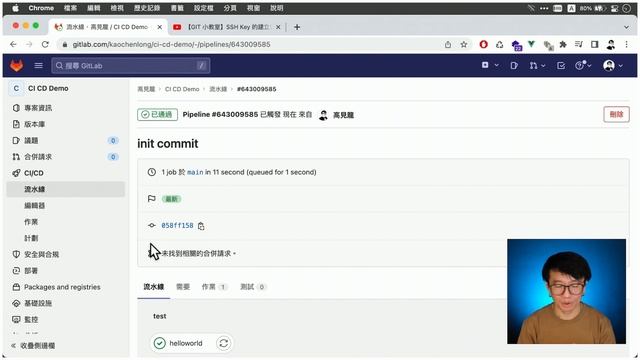Click 流水線 breadcrumb link
640x360 pixels.
tap(218, 89)
